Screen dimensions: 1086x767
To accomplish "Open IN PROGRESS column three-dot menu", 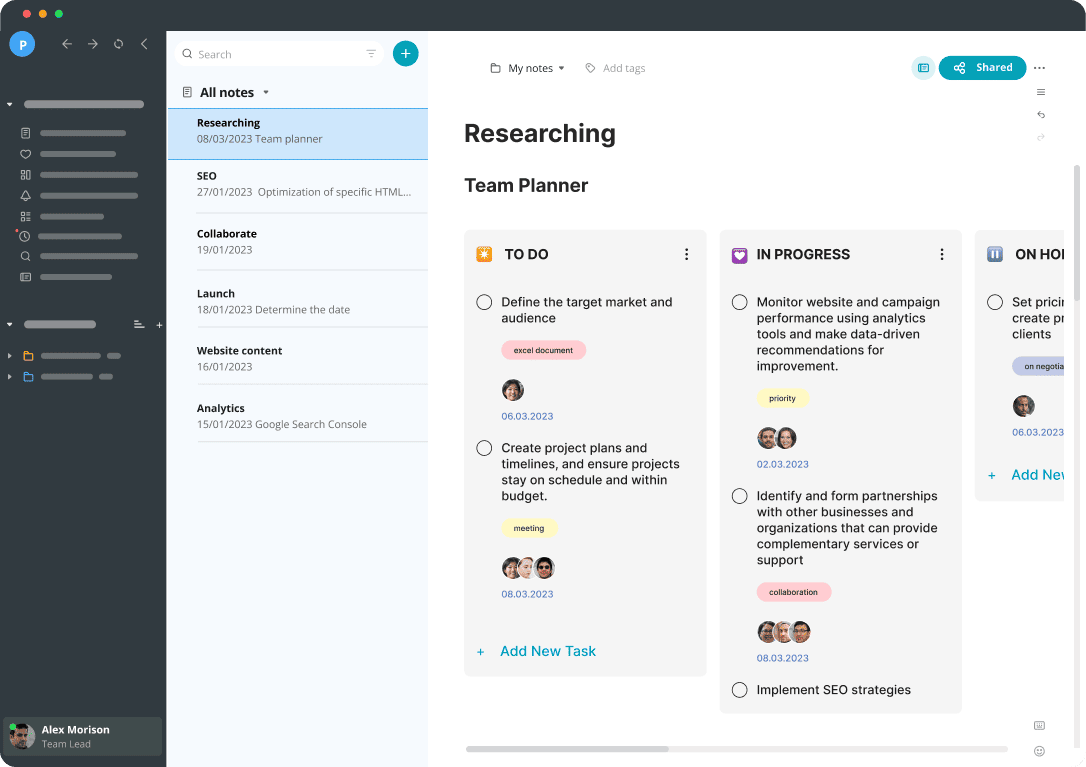I will (x=941, y=255).
